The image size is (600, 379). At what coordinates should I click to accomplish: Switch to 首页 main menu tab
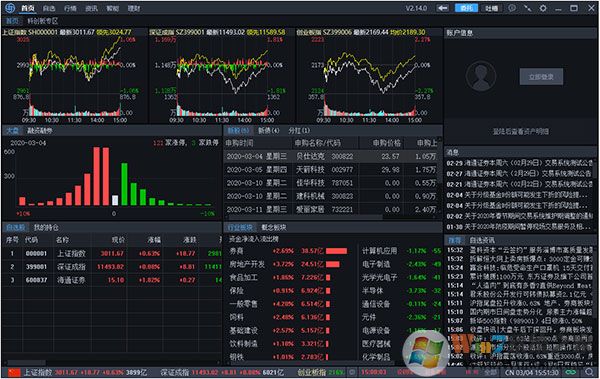tap(28, 8)
